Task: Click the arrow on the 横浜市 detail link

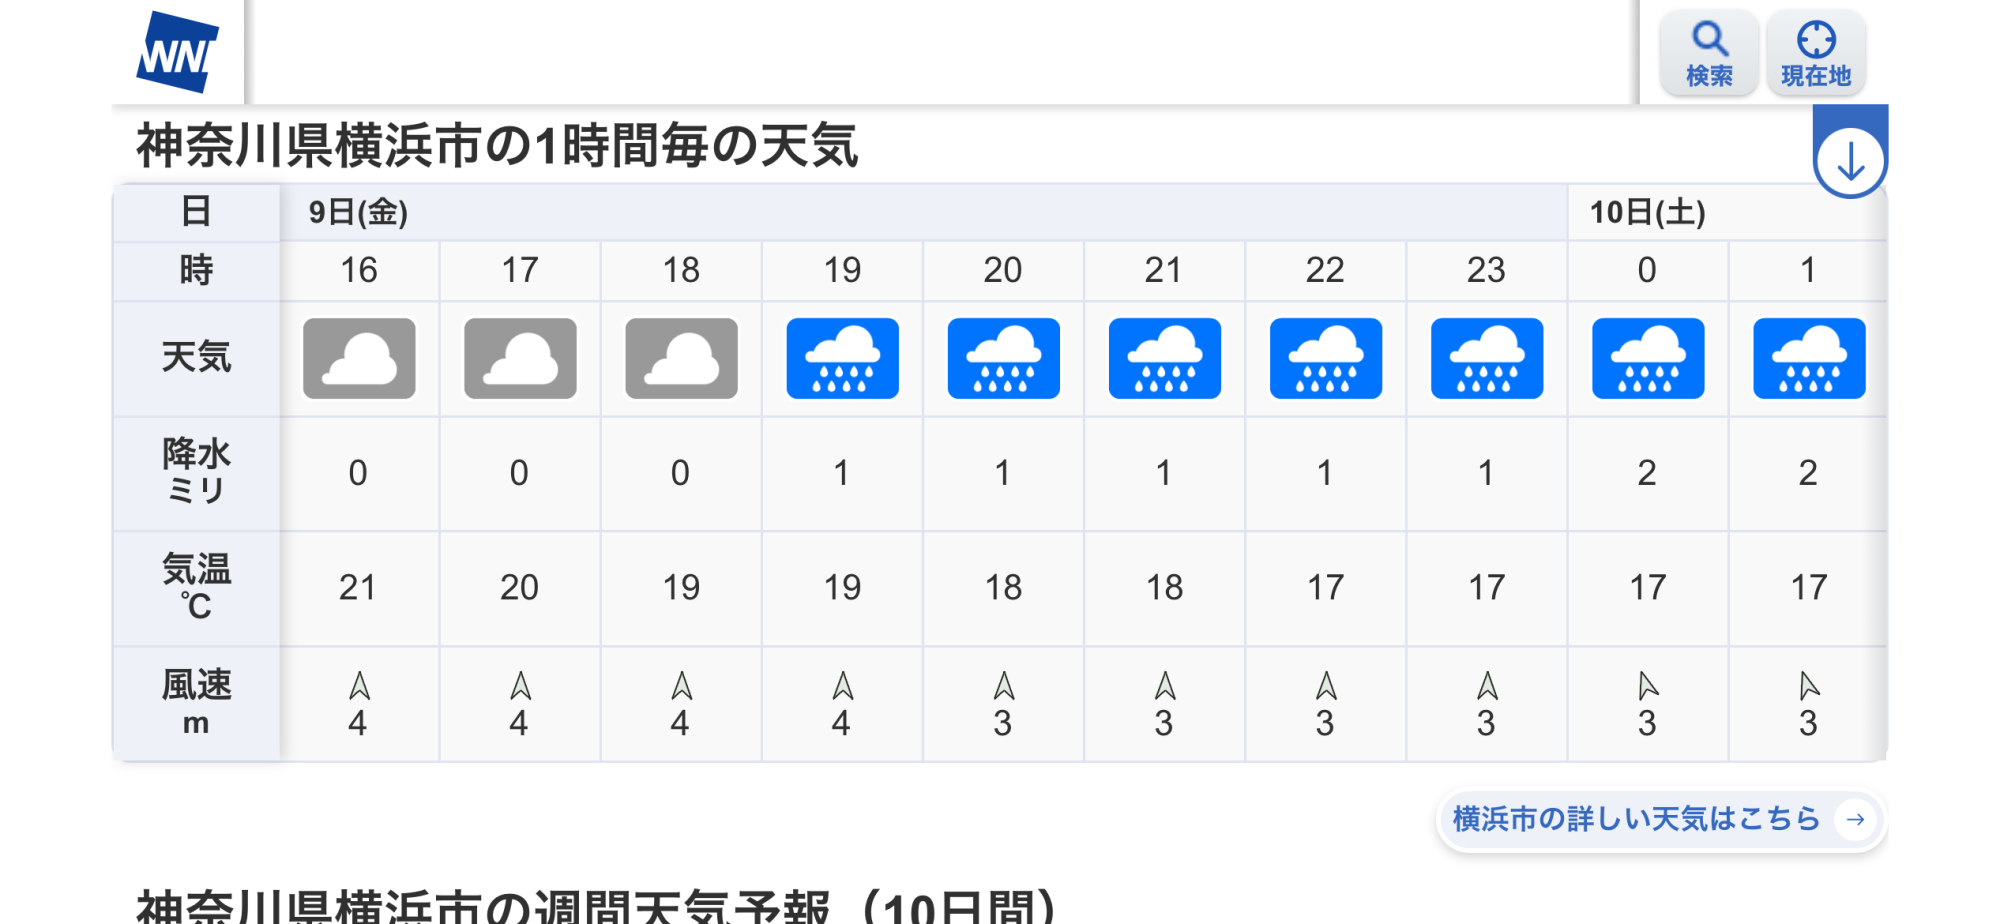Action: (x=1856, y=819)
